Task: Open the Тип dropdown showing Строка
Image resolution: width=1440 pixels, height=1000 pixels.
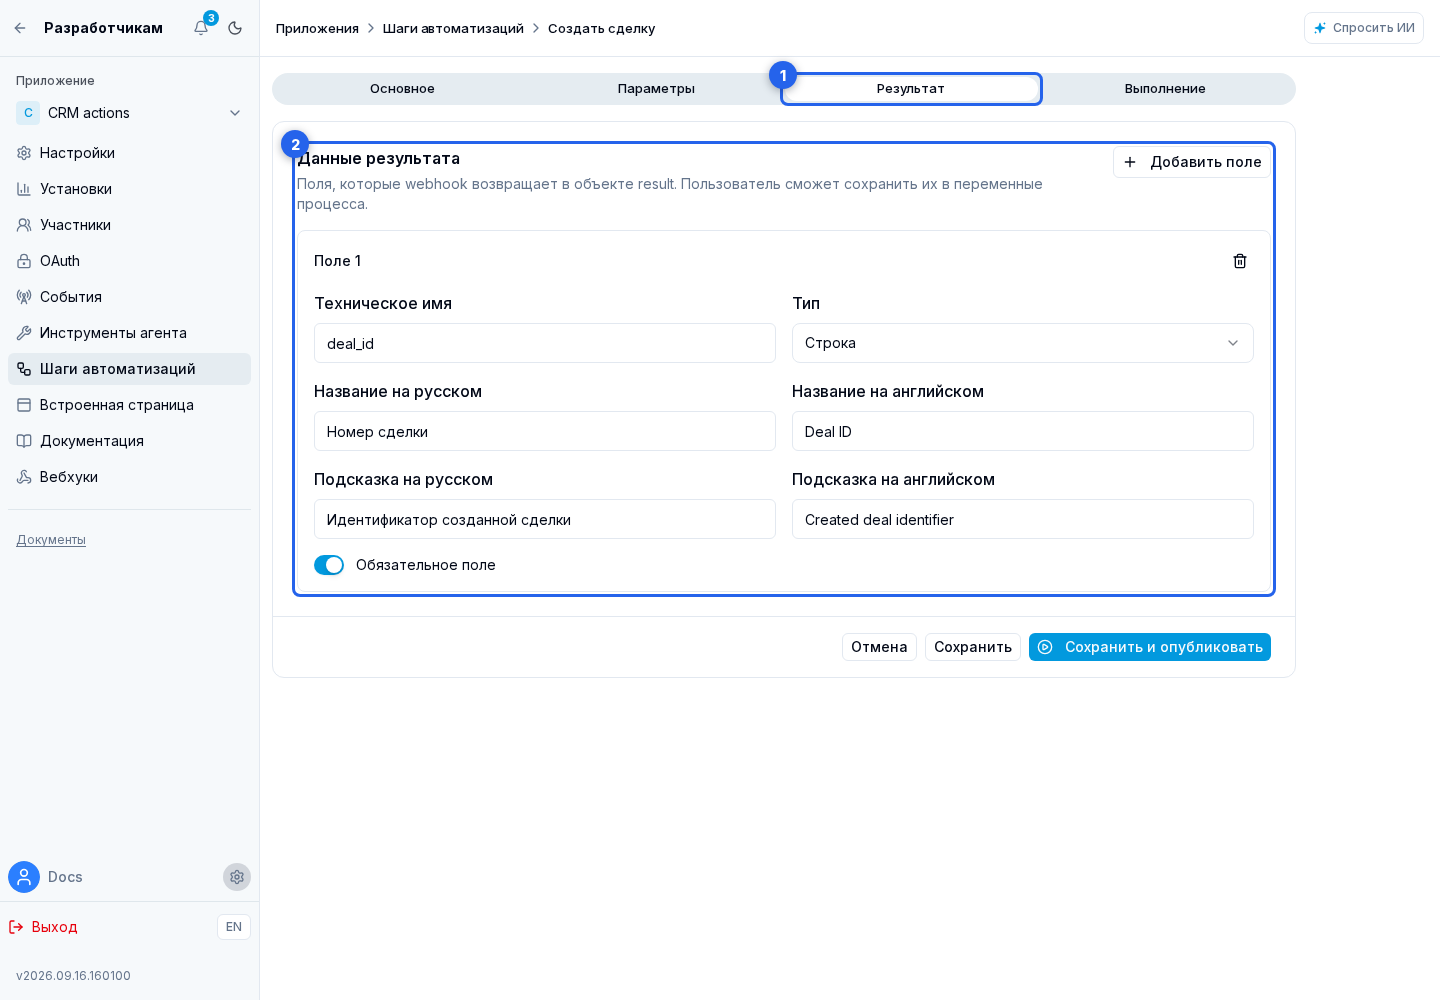Action: click(1022, 343)
